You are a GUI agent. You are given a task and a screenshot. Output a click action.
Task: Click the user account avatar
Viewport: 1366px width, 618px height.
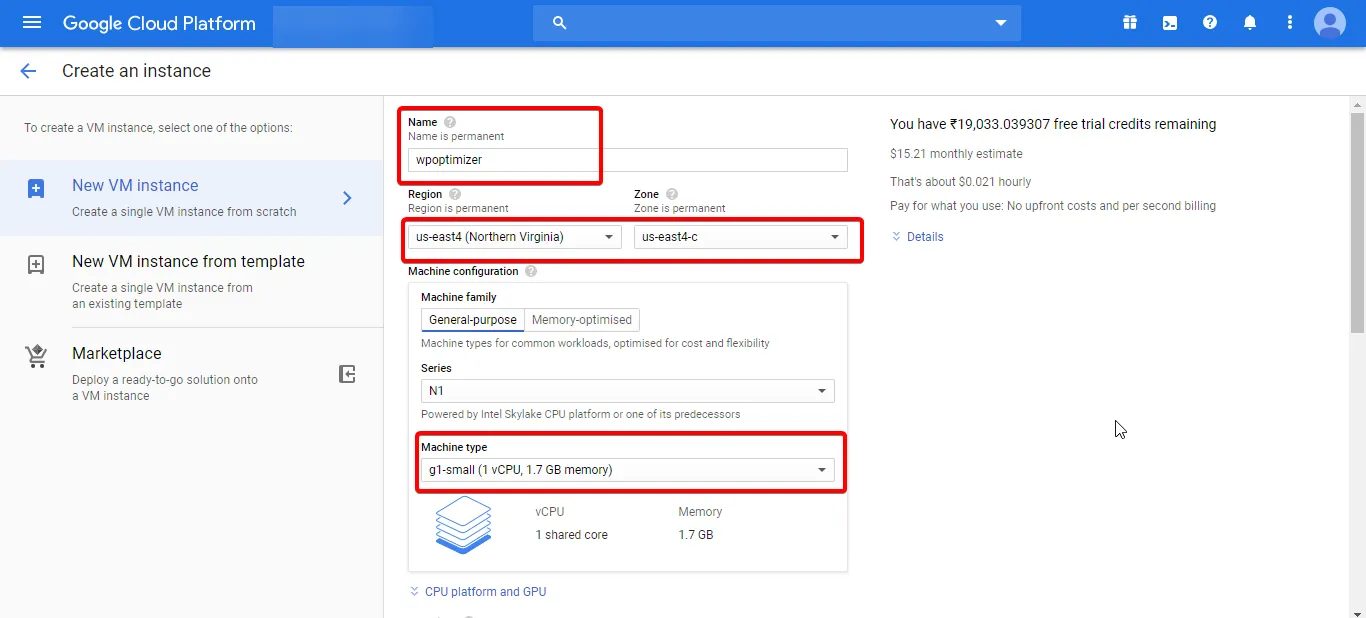pyautogui.click(x=1330, y=23)
